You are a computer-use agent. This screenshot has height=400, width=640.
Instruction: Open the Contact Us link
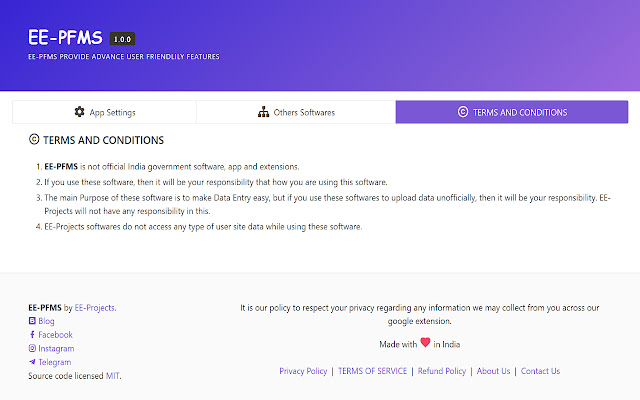tap(540, 371)
